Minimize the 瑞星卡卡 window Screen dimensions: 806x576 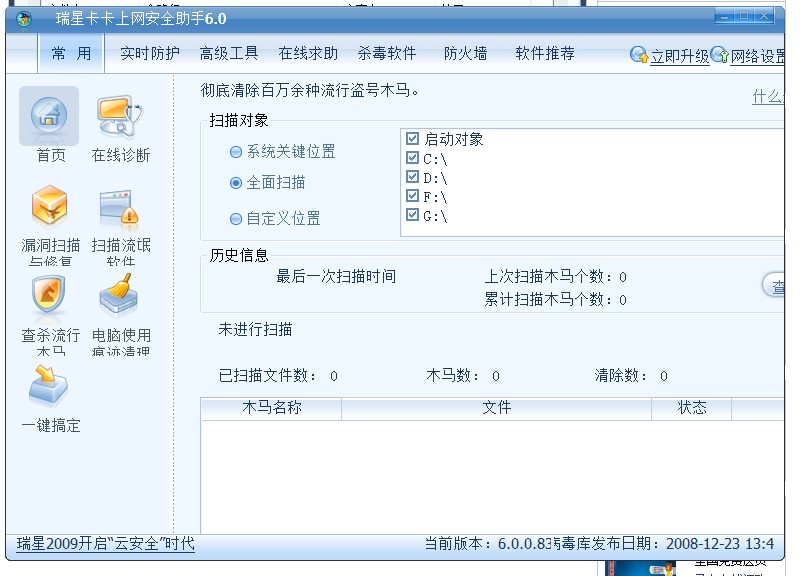coord(724,16)
